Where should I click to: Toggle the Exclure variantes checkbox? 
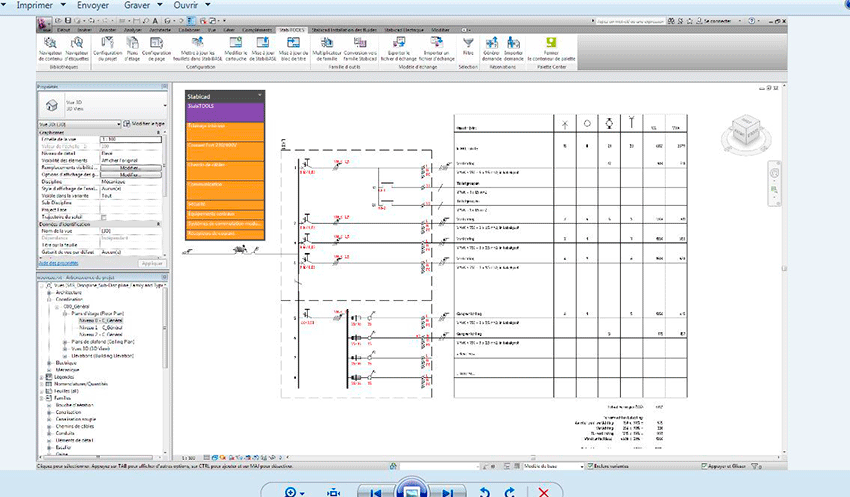591,466
